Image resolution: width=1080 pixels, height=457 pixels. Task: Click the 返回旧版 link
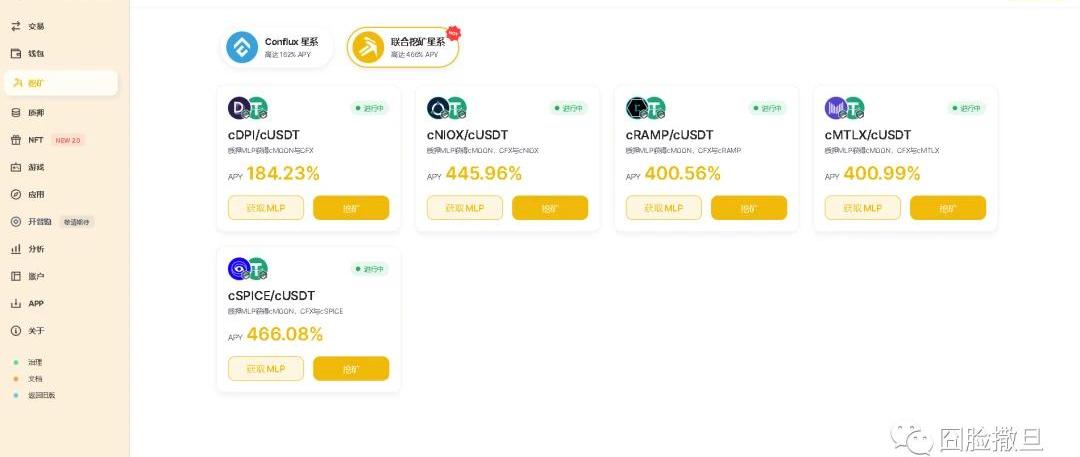pos(41,395)
